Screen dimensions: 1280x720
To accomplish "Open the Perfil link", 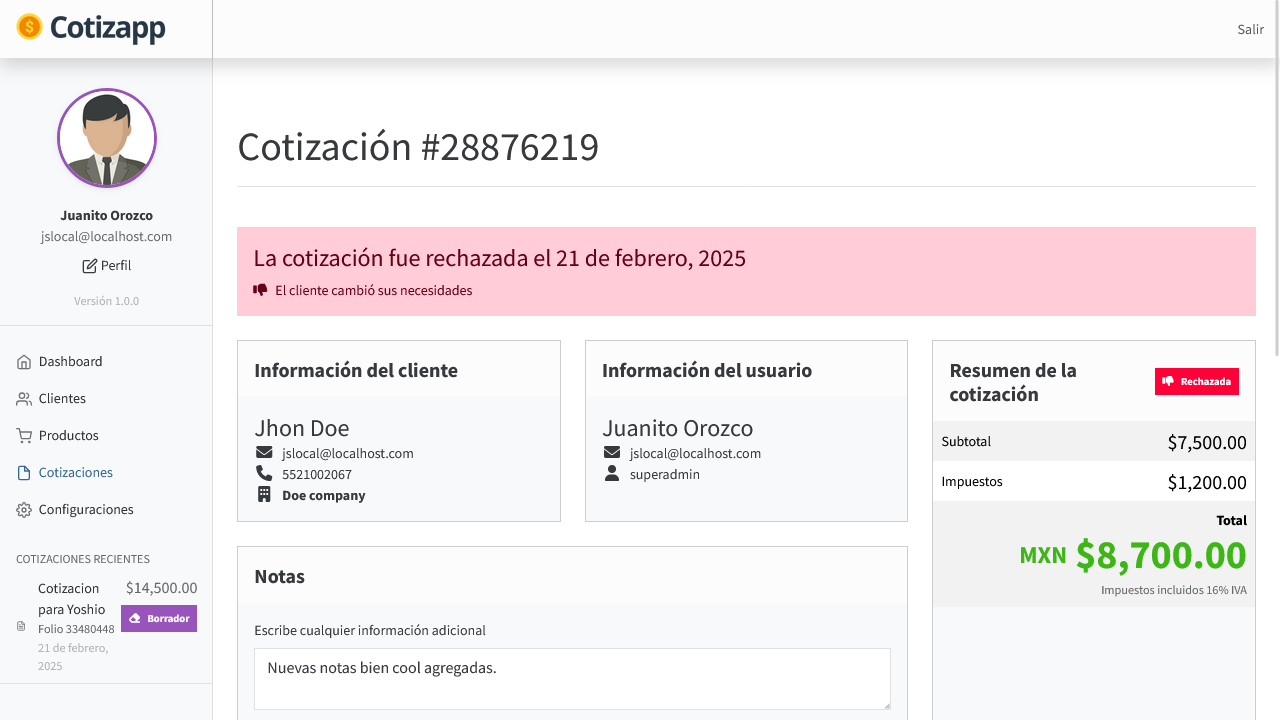I will pos(106,266).
